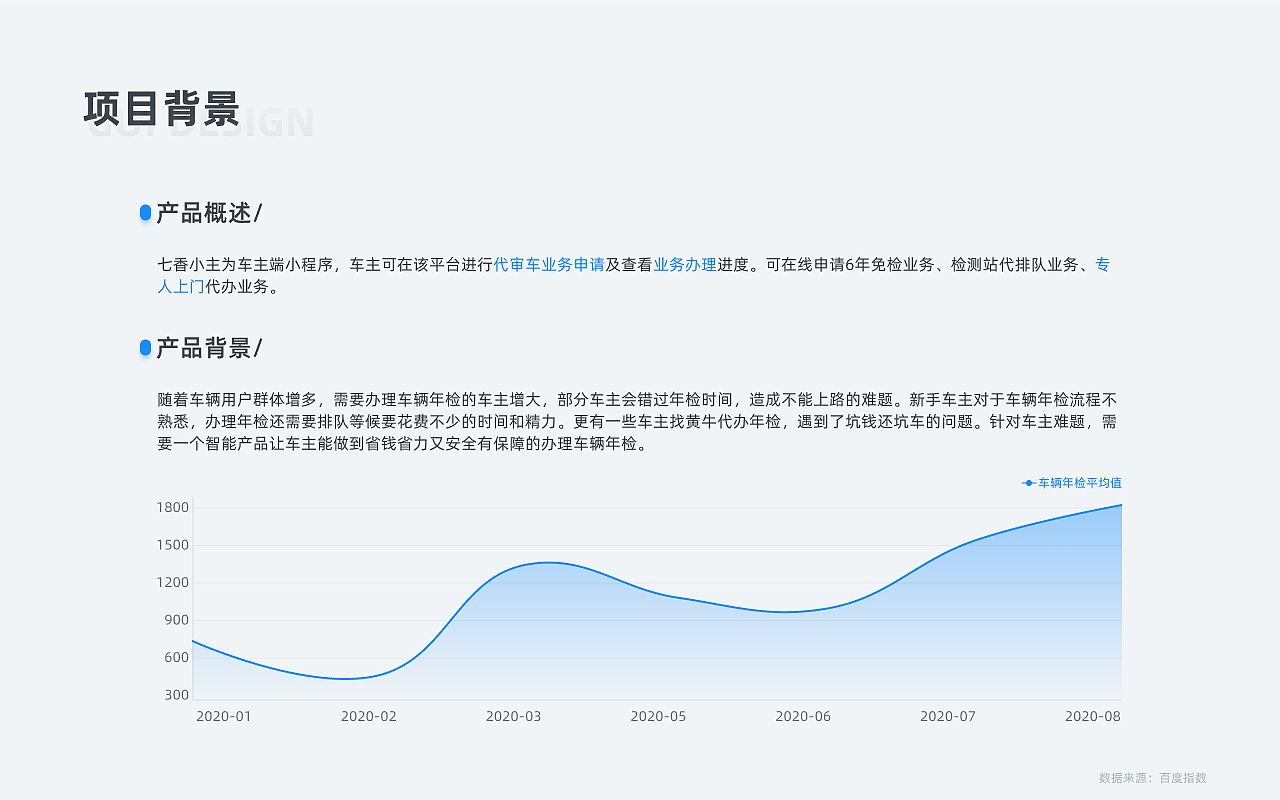Click the 2020-03 x-axis label
Viewport: 1280px width, 800px height.
[x=513, y=716]
